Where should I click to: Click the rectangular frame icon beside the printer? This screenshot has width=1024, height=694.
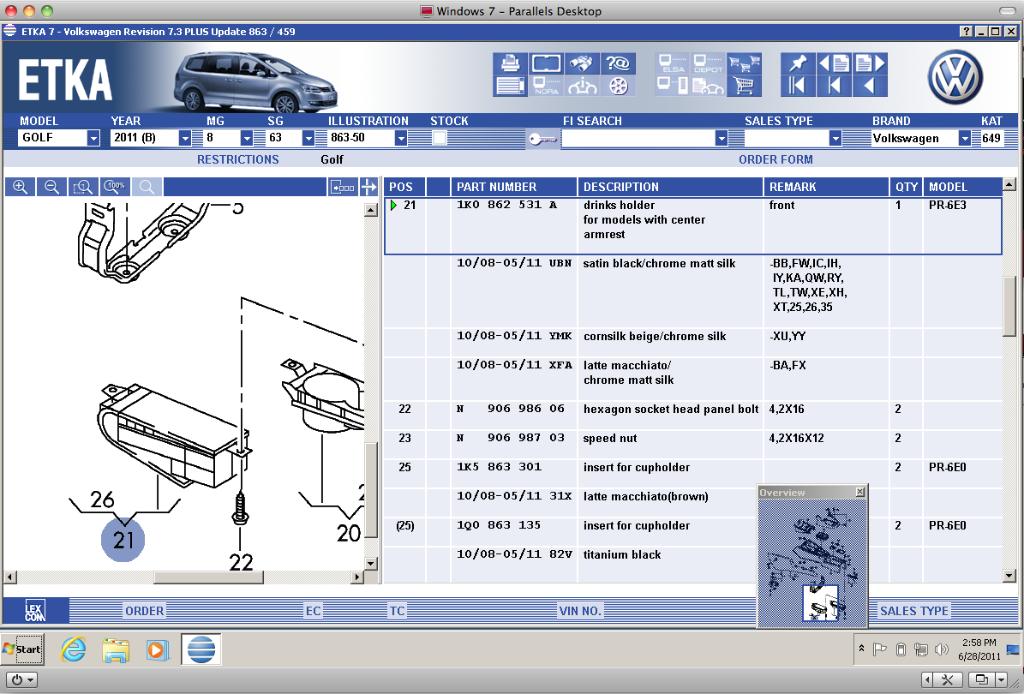(546, 63)
